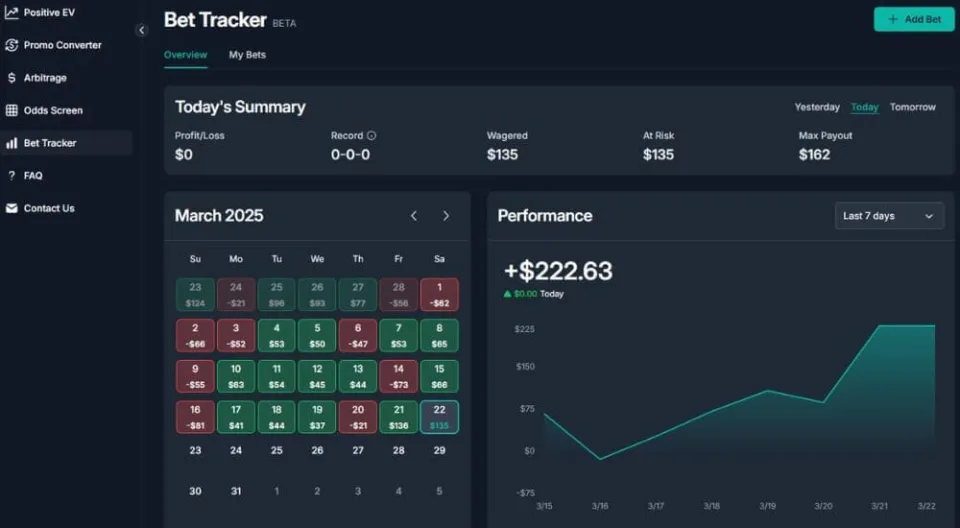Select March 4 showing $53
The image size is (960, 528).
[277, 335]
